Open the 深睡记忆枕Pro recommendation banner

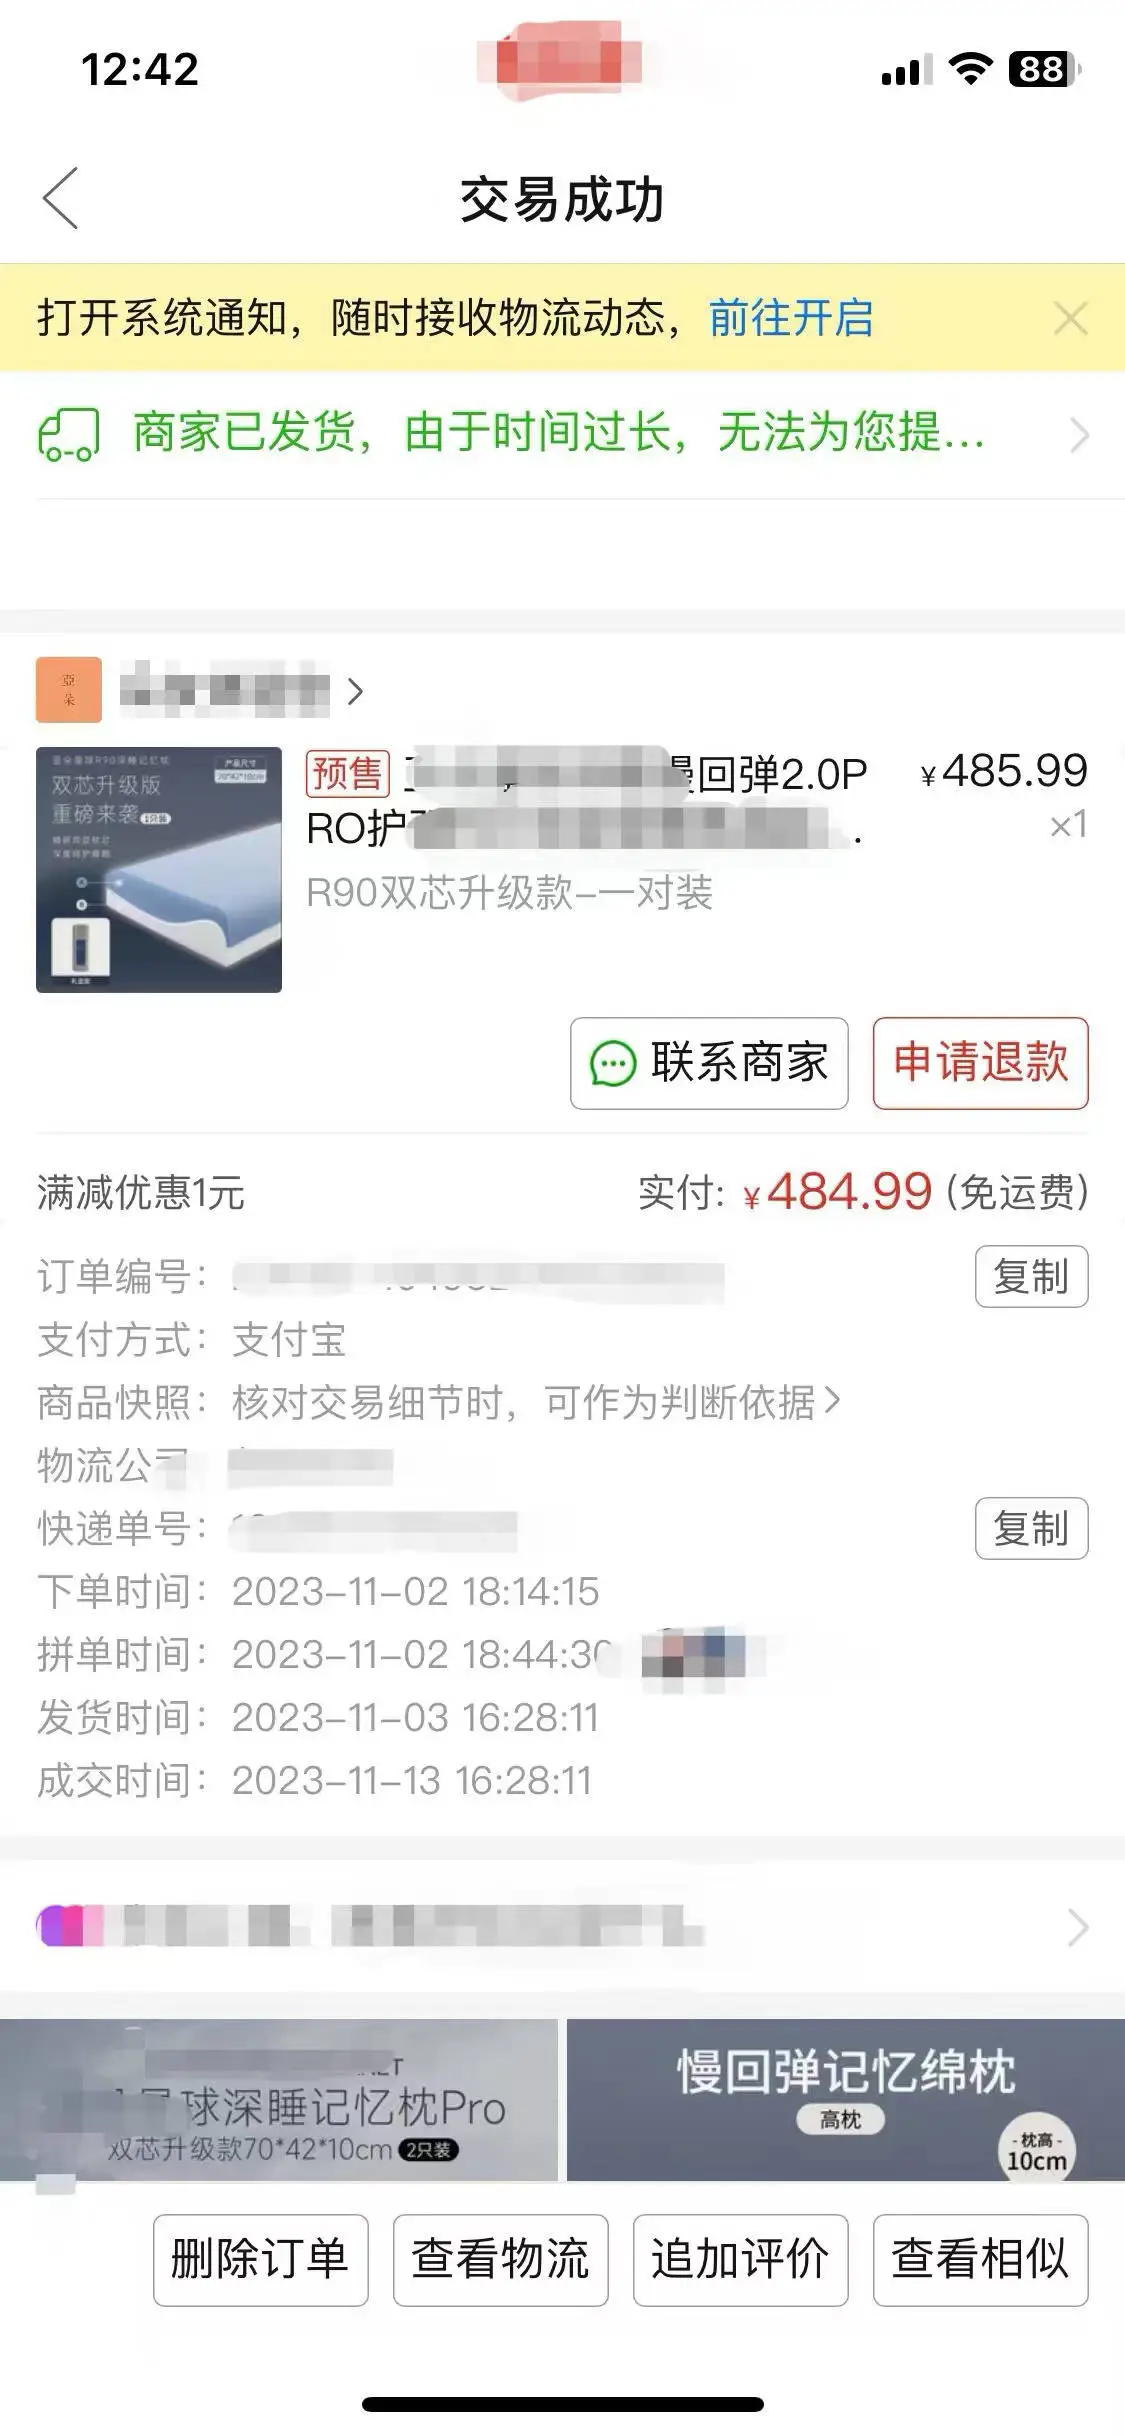pyautogui.click(x=278, y=2100)
